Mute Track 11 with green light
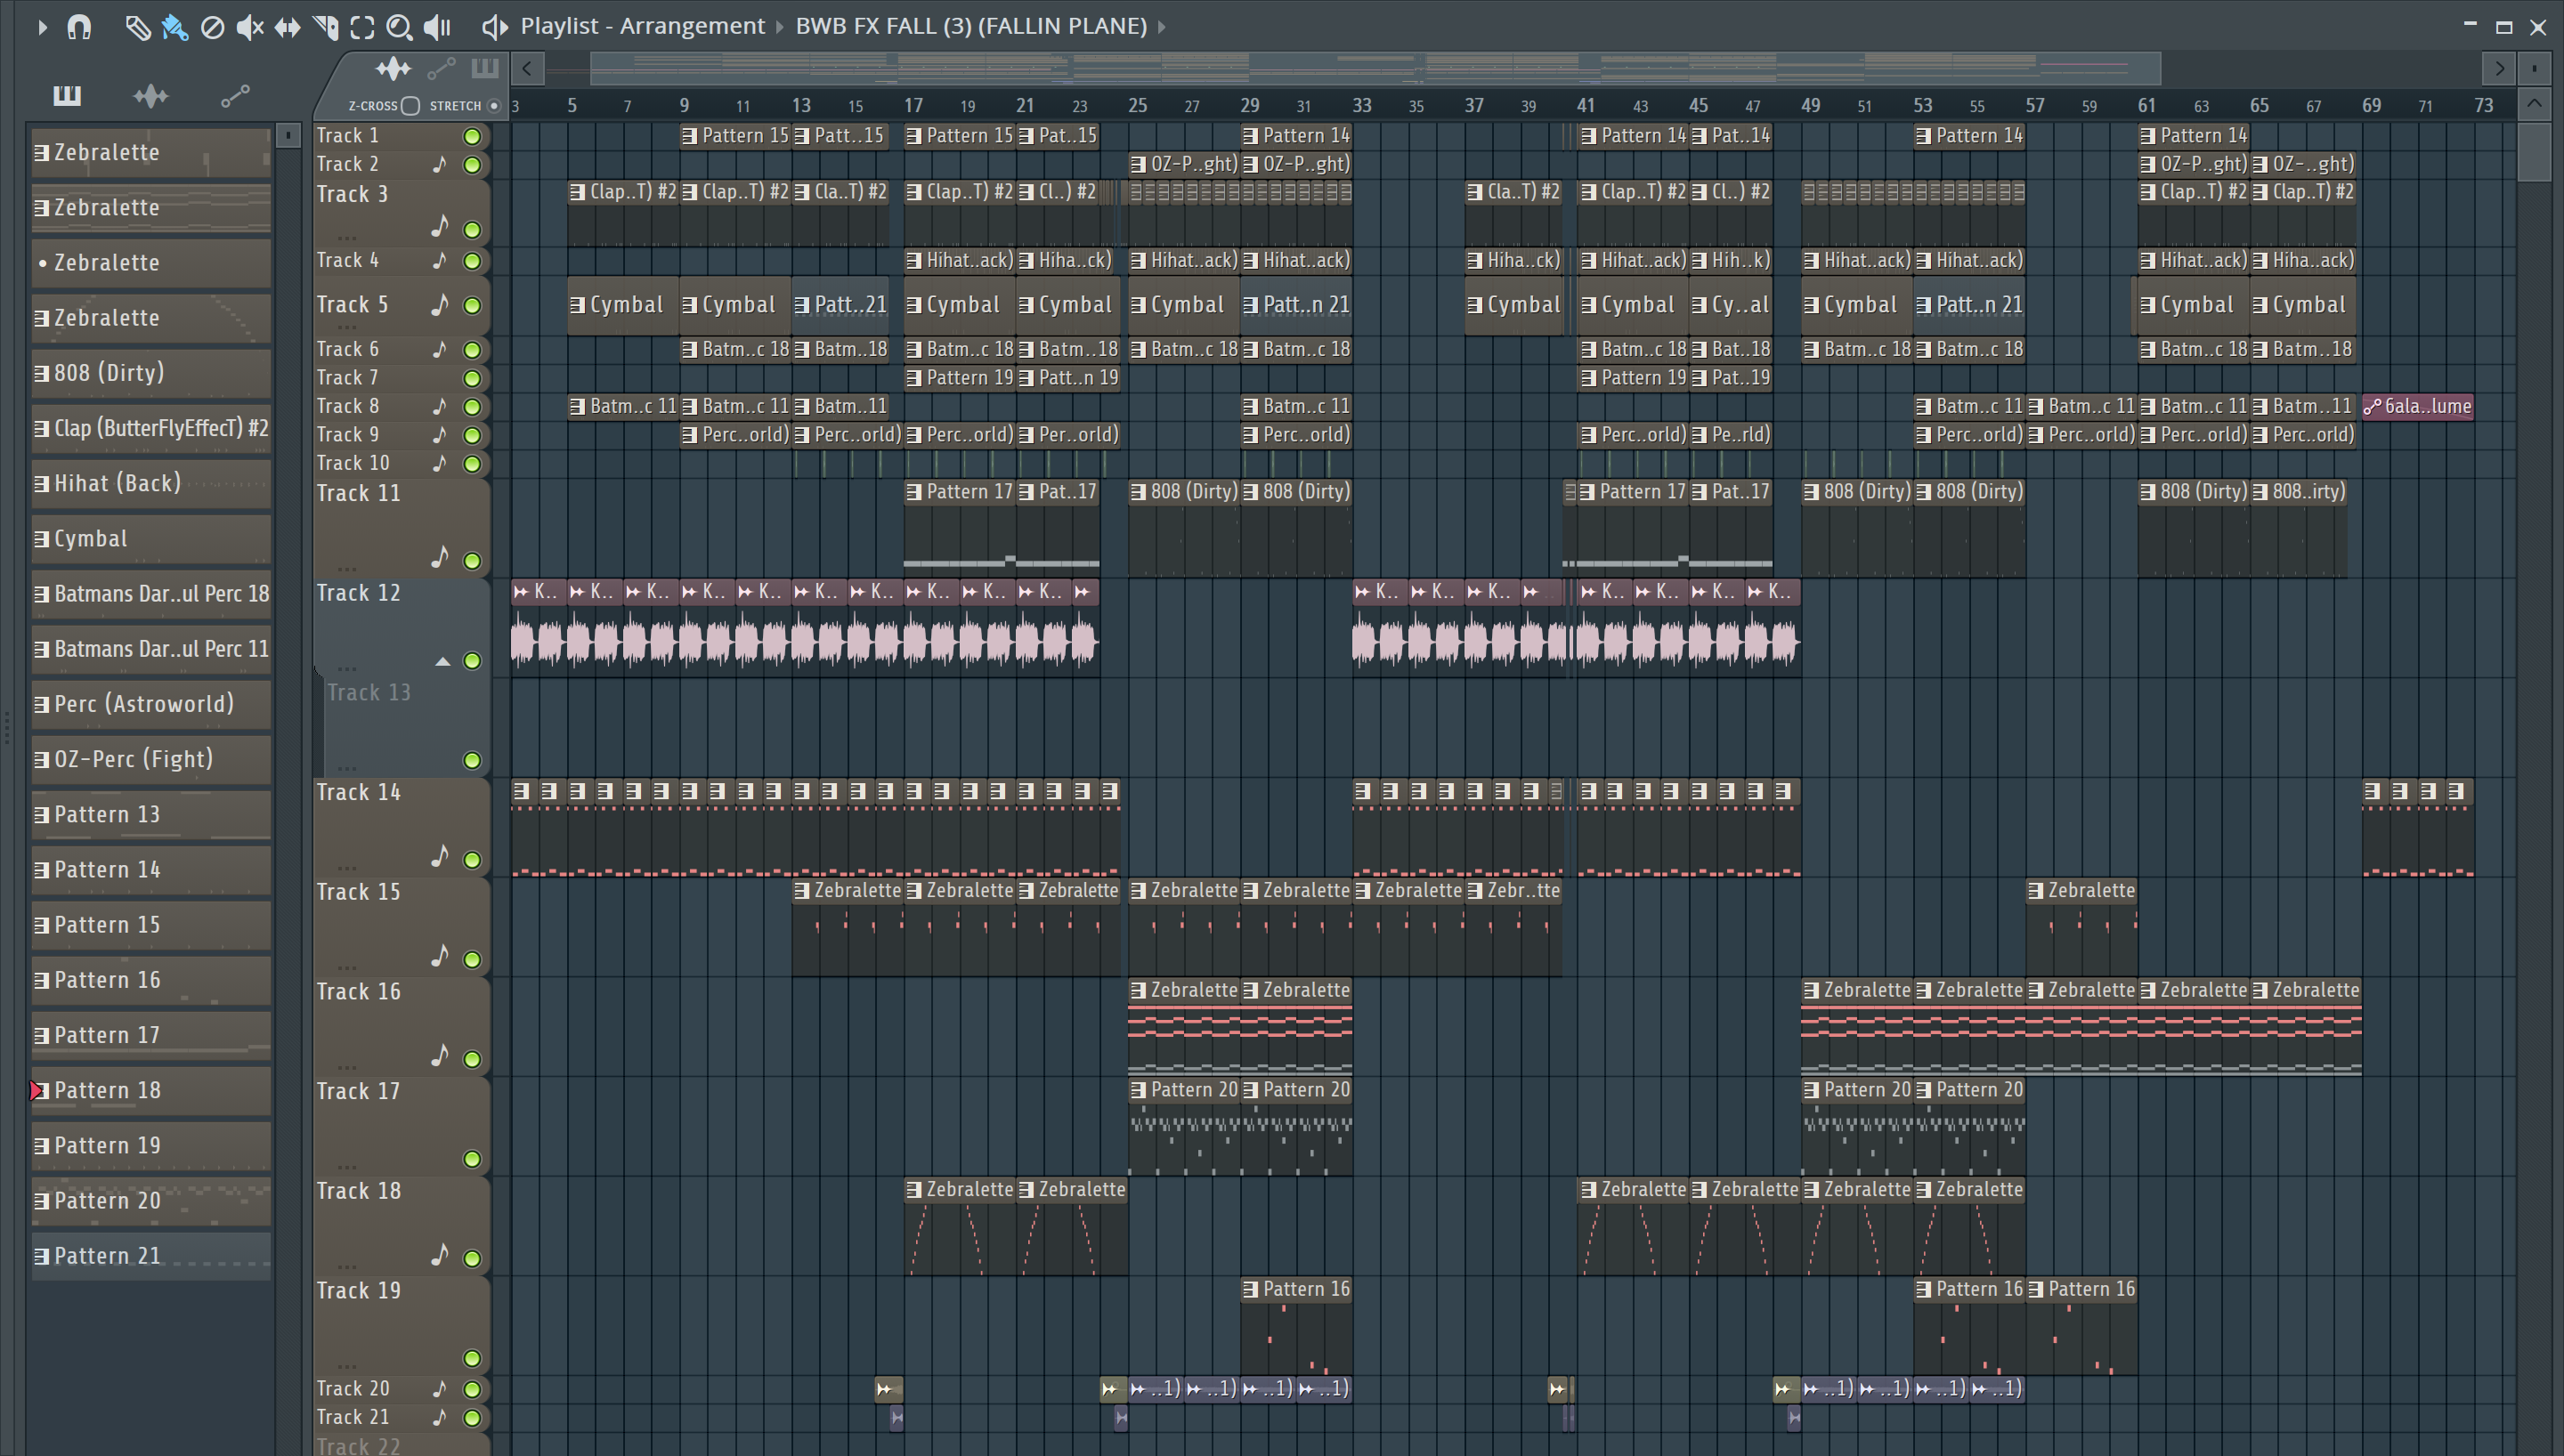 point(472,561)
